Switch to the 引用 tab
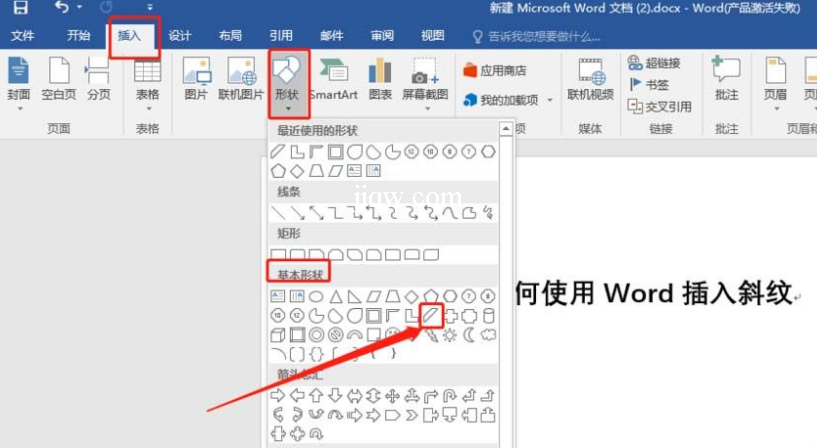This screenshot has width=817, height=448. pyautogui.click(x=281, y=35)
